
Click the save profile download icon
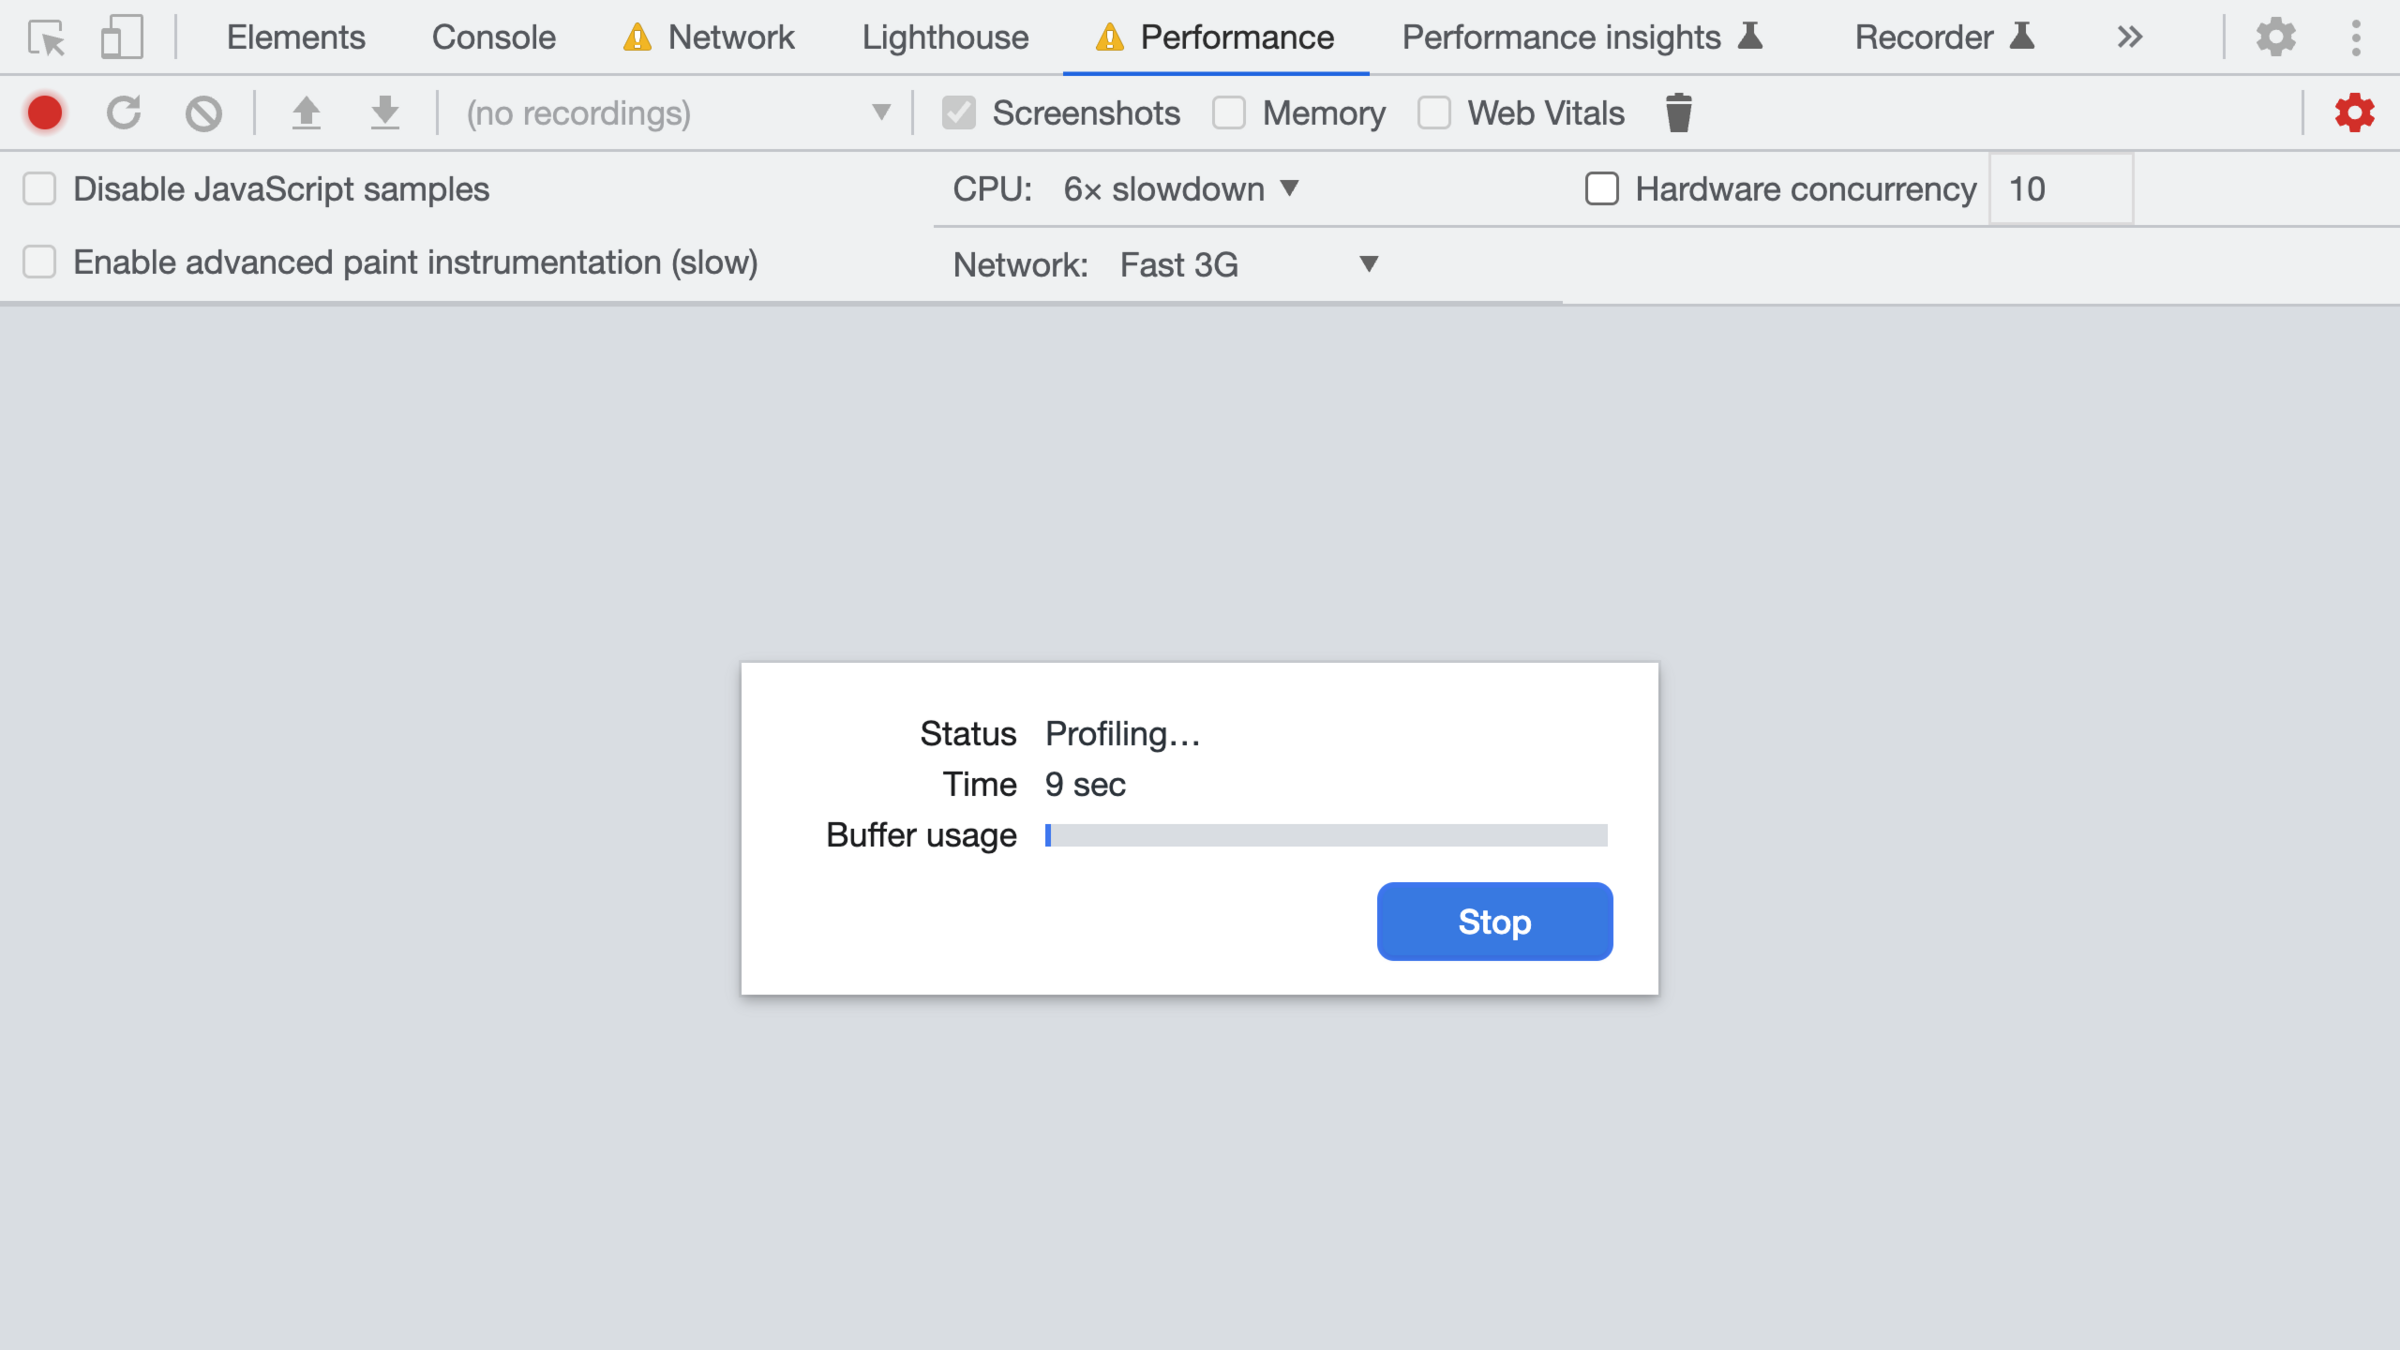point(385,113)
